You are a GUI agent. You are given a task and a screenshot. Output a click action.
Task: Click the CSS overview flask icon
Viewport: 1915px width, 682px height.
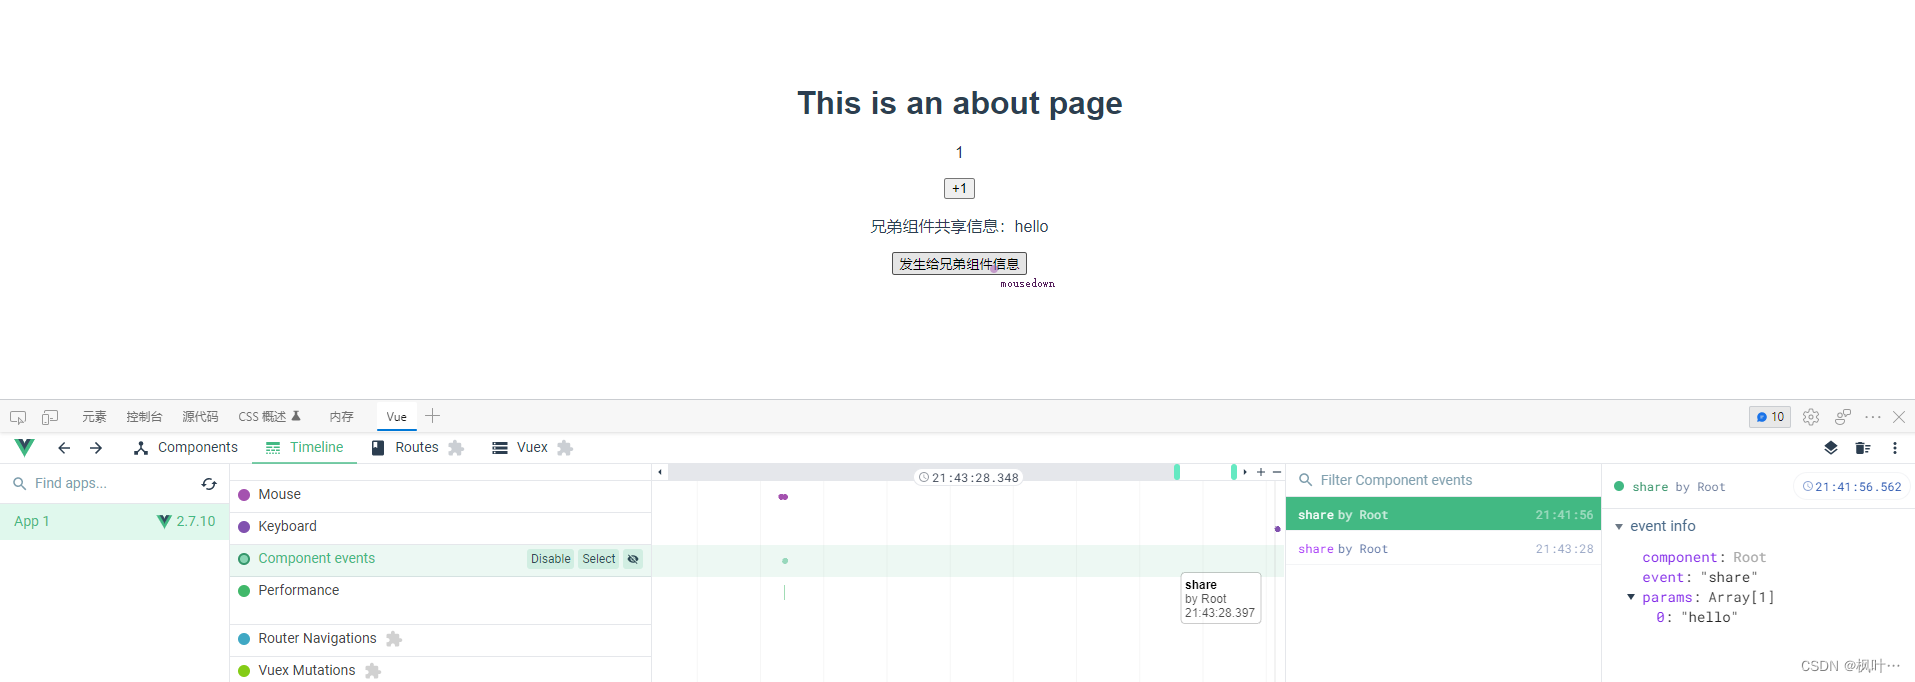[296, 416]
